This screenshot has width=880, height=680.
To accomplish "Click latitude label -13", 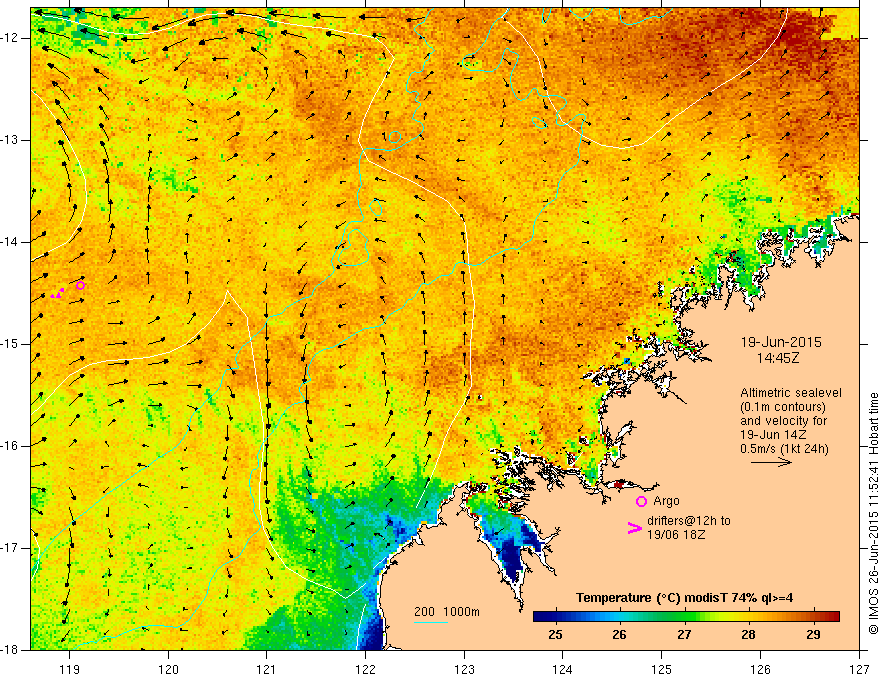I will click(11, 140).
